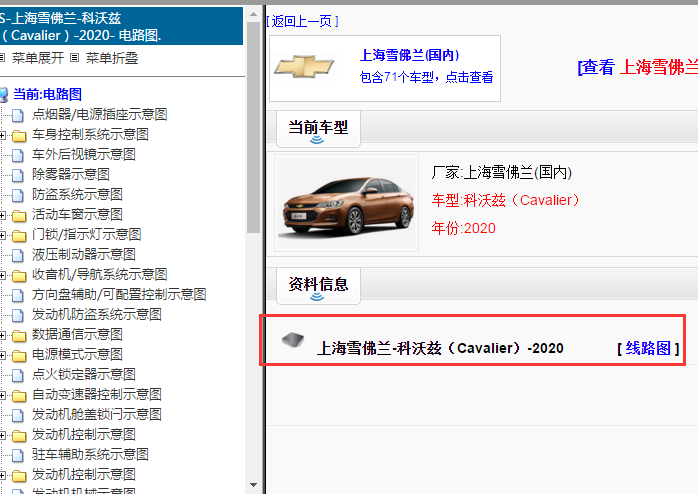Expand the 数据通信示意图 tree node

(x=2, y=336)
